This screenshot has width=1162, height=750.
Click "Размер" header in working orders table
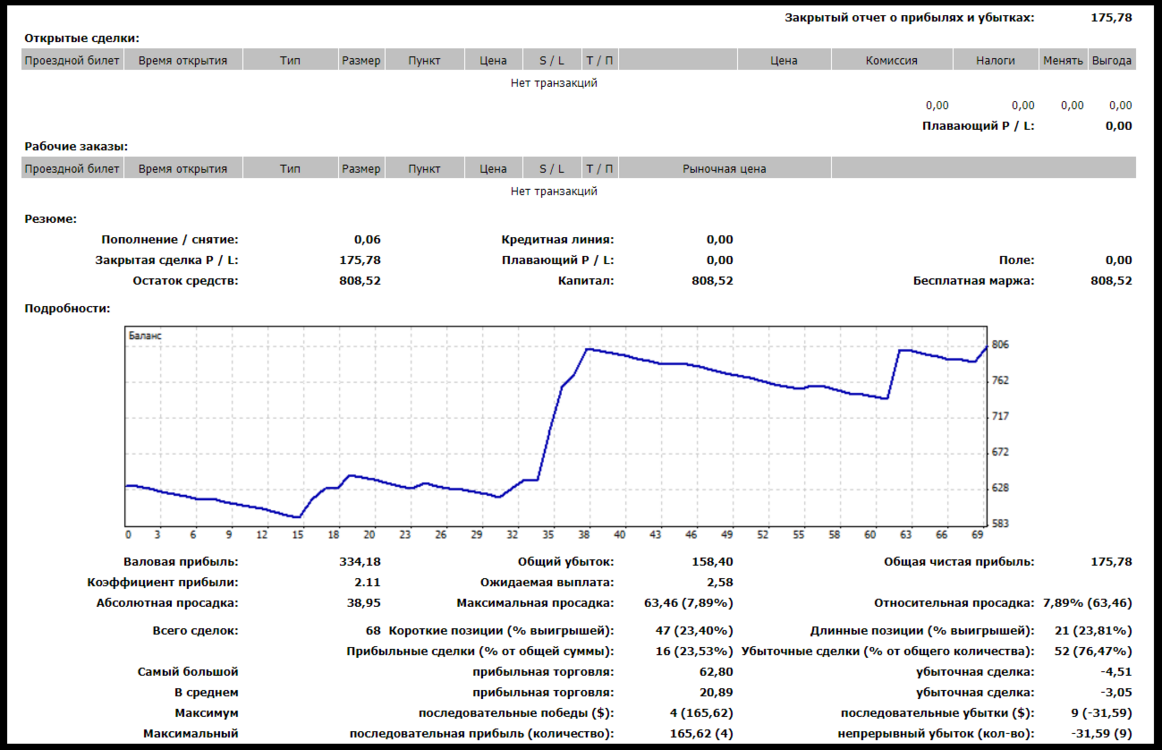[x=361, y=169]
